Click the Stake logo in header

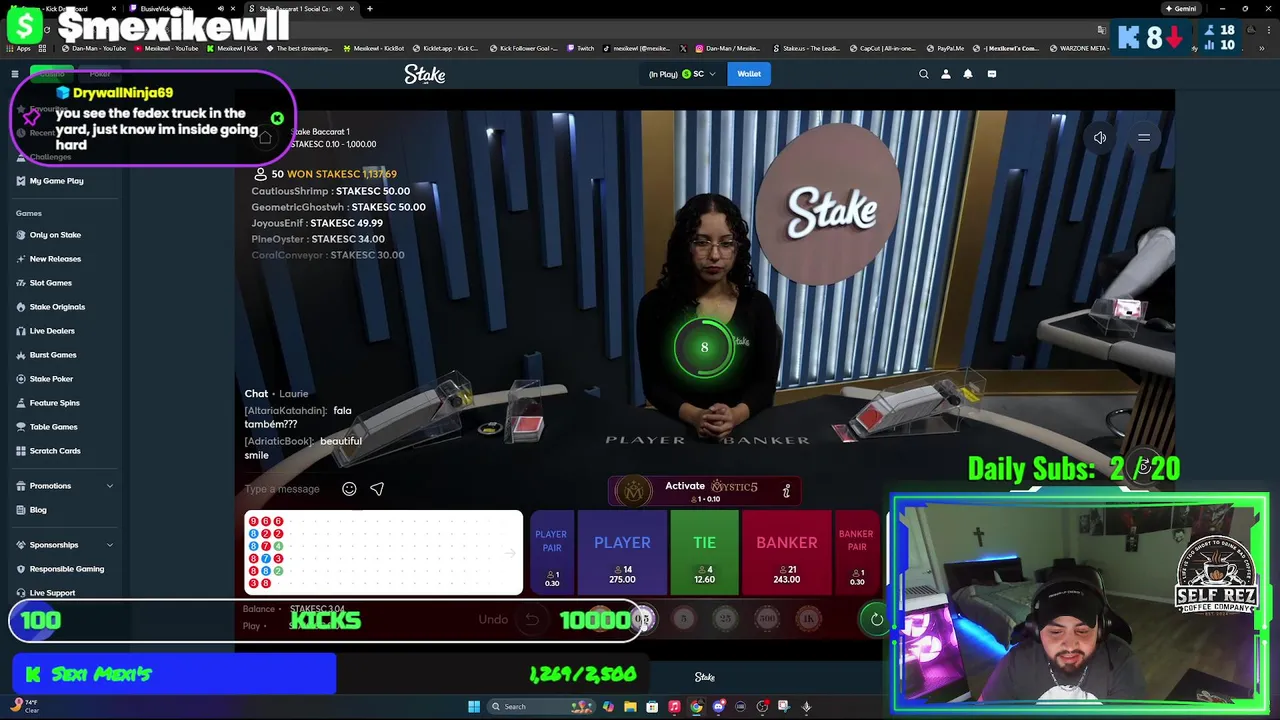click(x=425, y=74)
